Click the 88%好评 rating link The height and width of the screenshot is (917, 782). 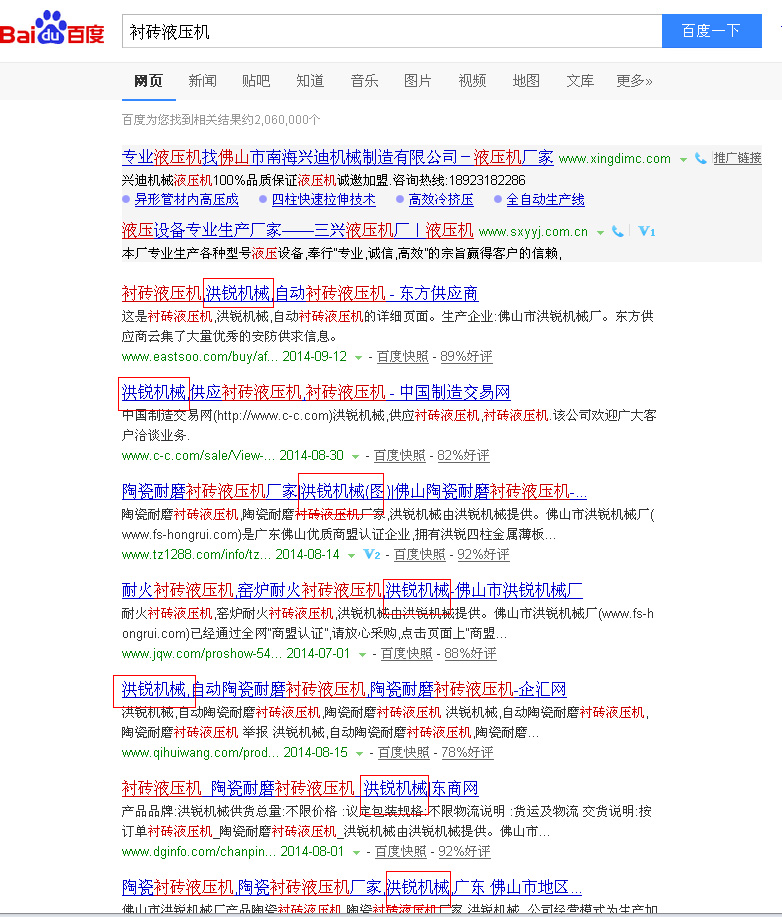click(470, 653)
